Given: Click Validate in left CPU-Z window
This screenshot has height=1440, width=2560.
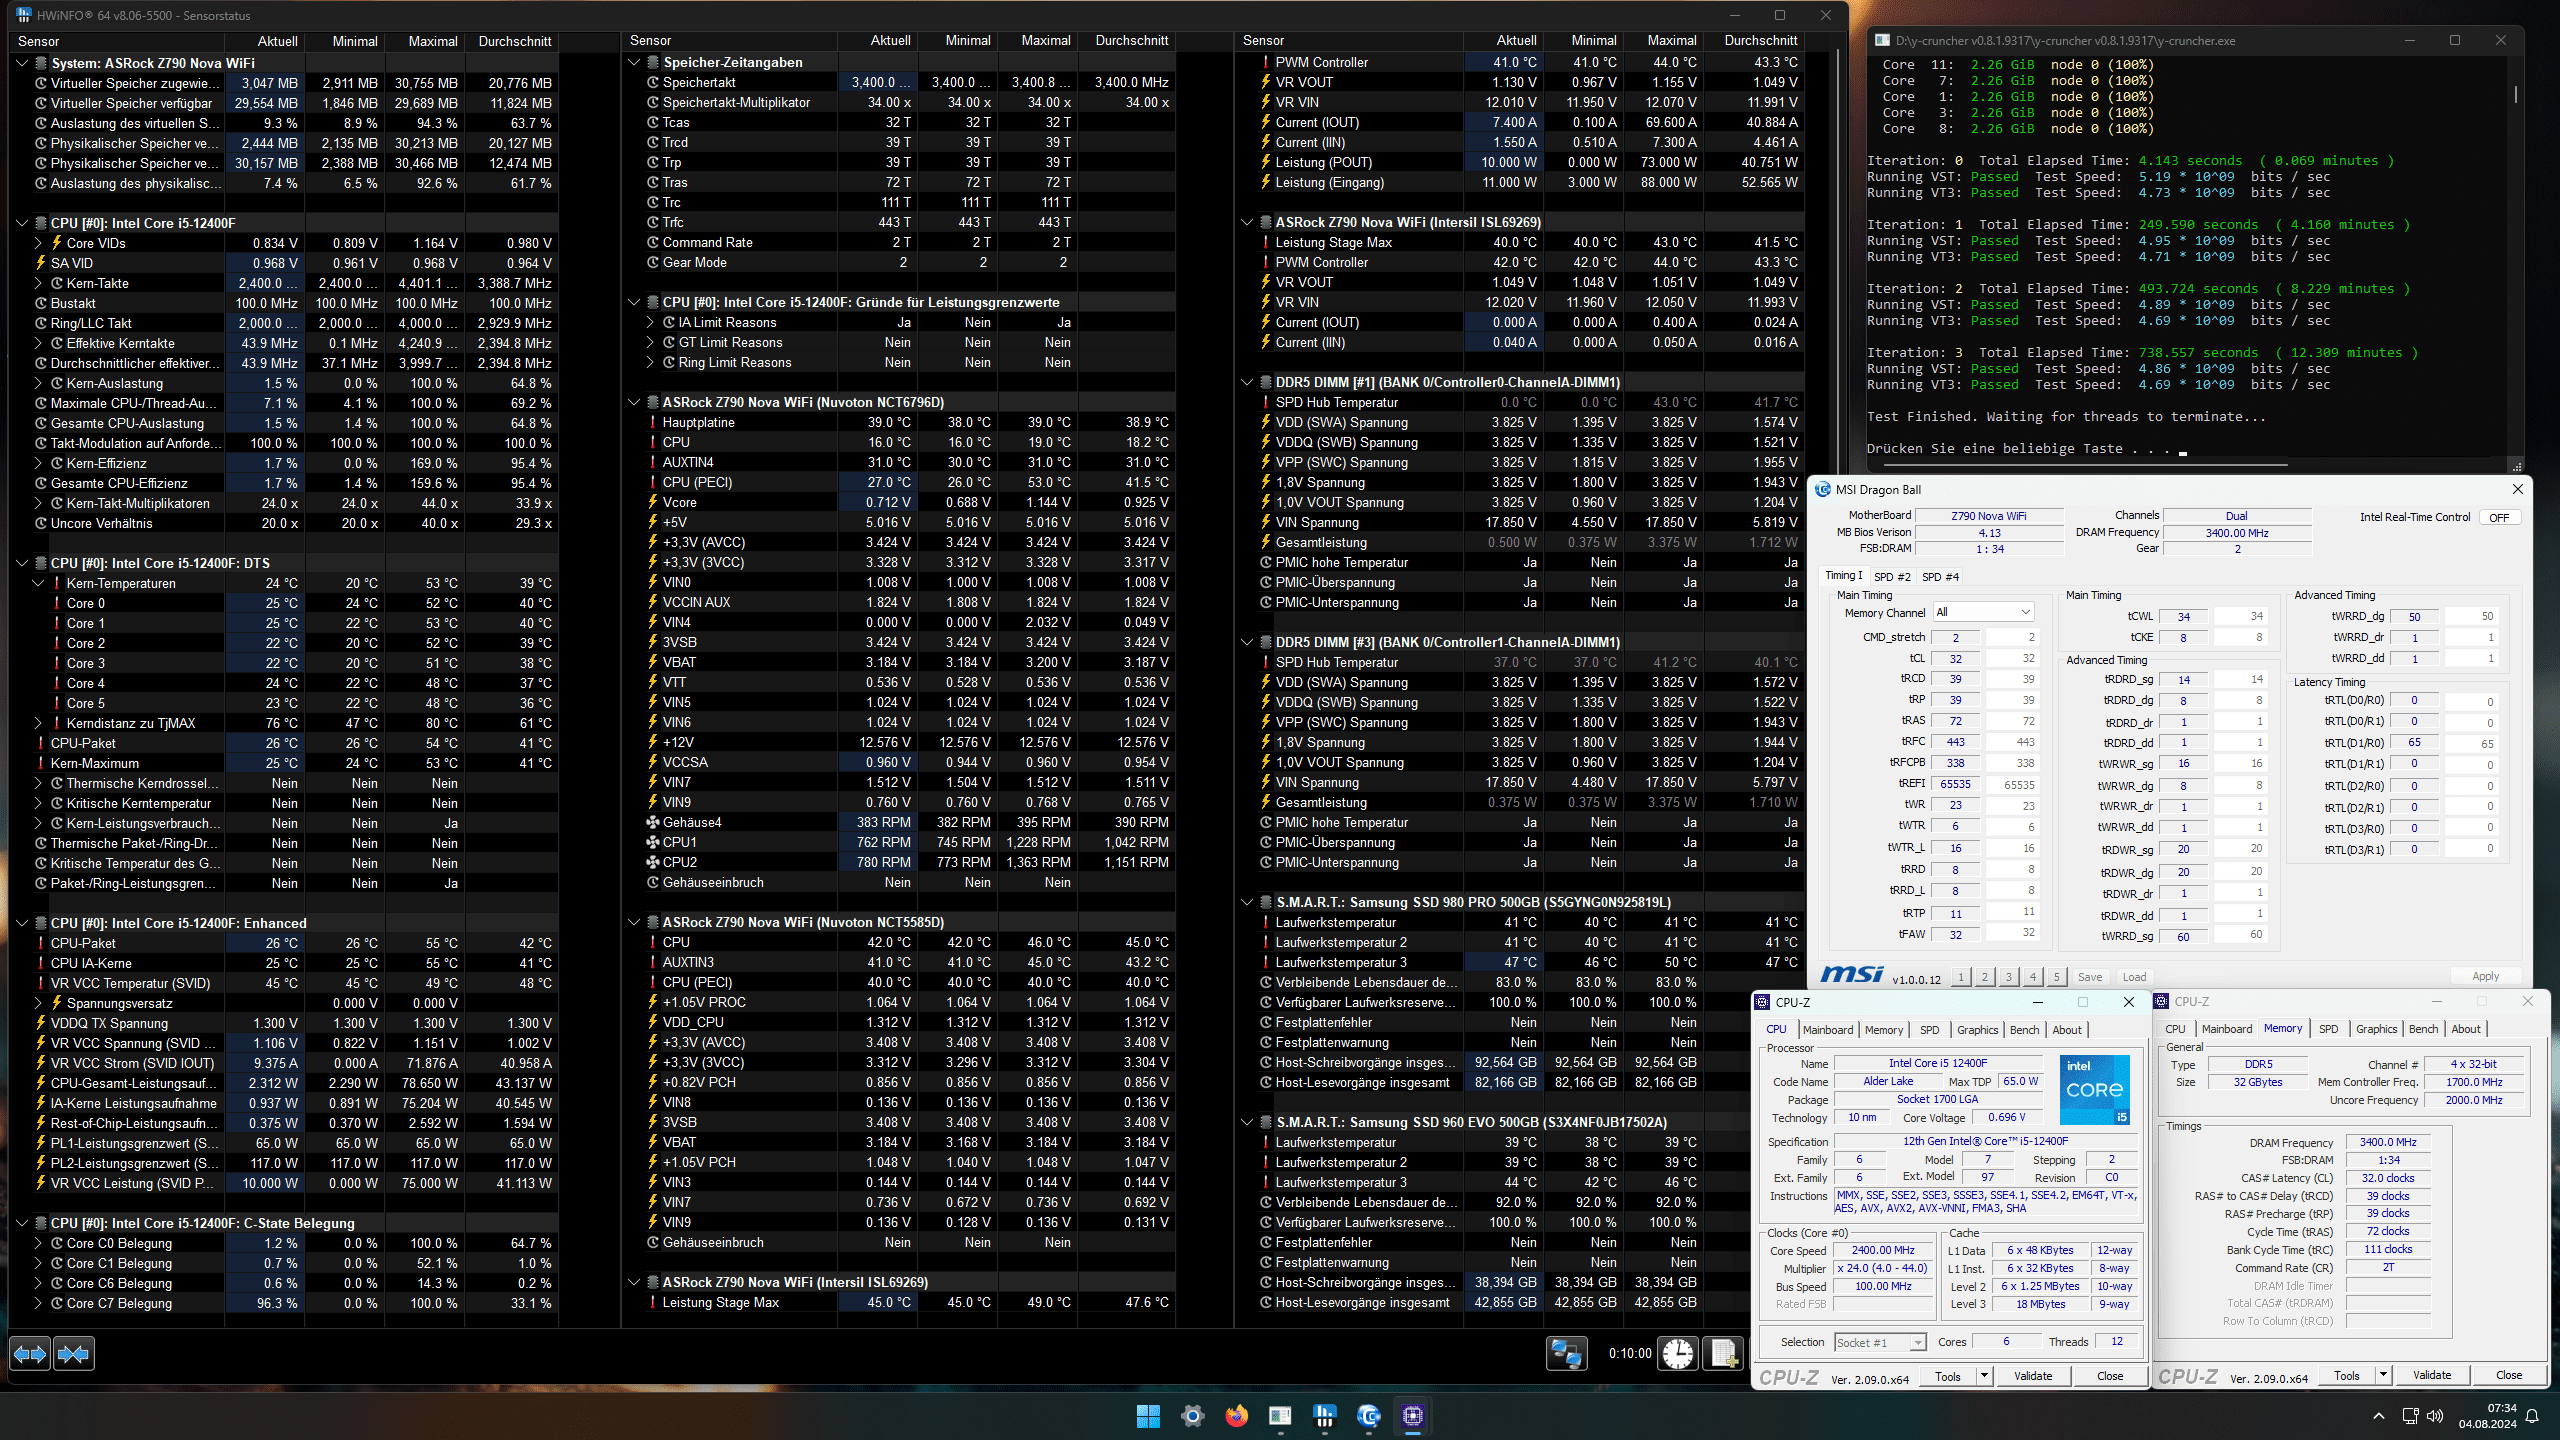Looking at the screenshot, I should click(2033, 1376).
